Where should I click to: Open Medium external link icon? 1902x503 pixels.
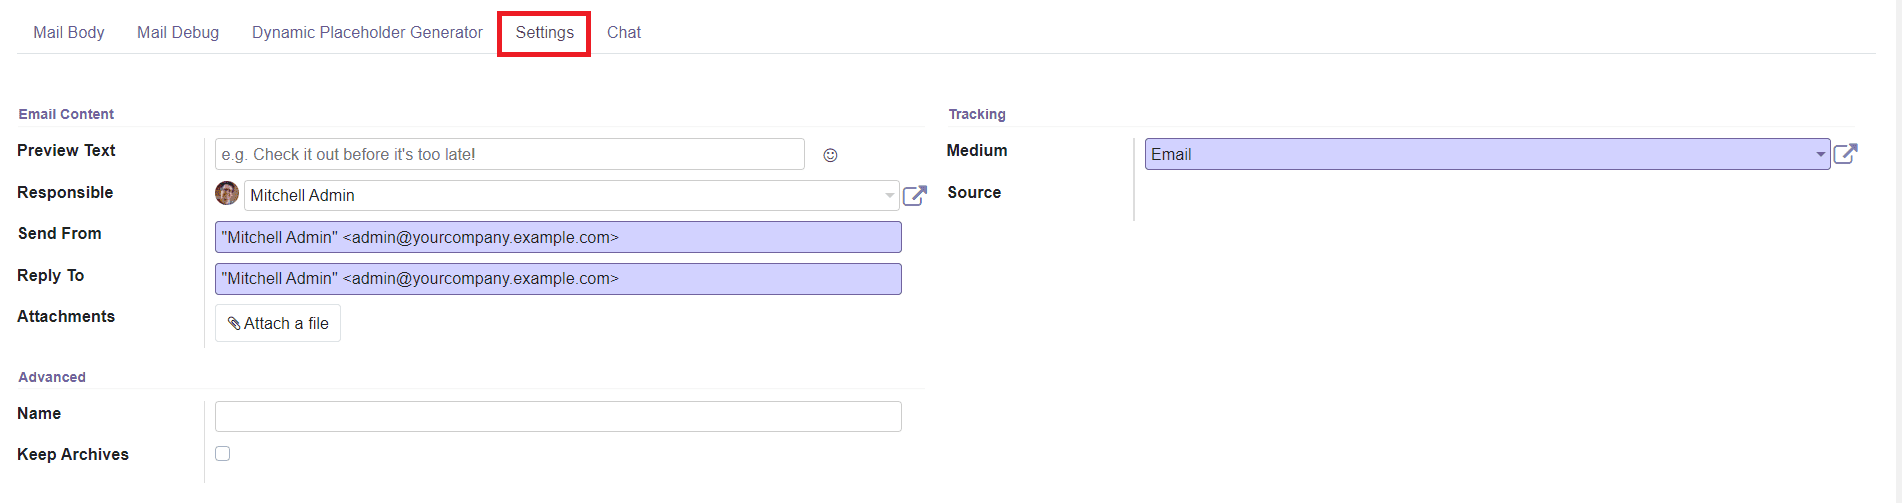(x=1846, y=154)
